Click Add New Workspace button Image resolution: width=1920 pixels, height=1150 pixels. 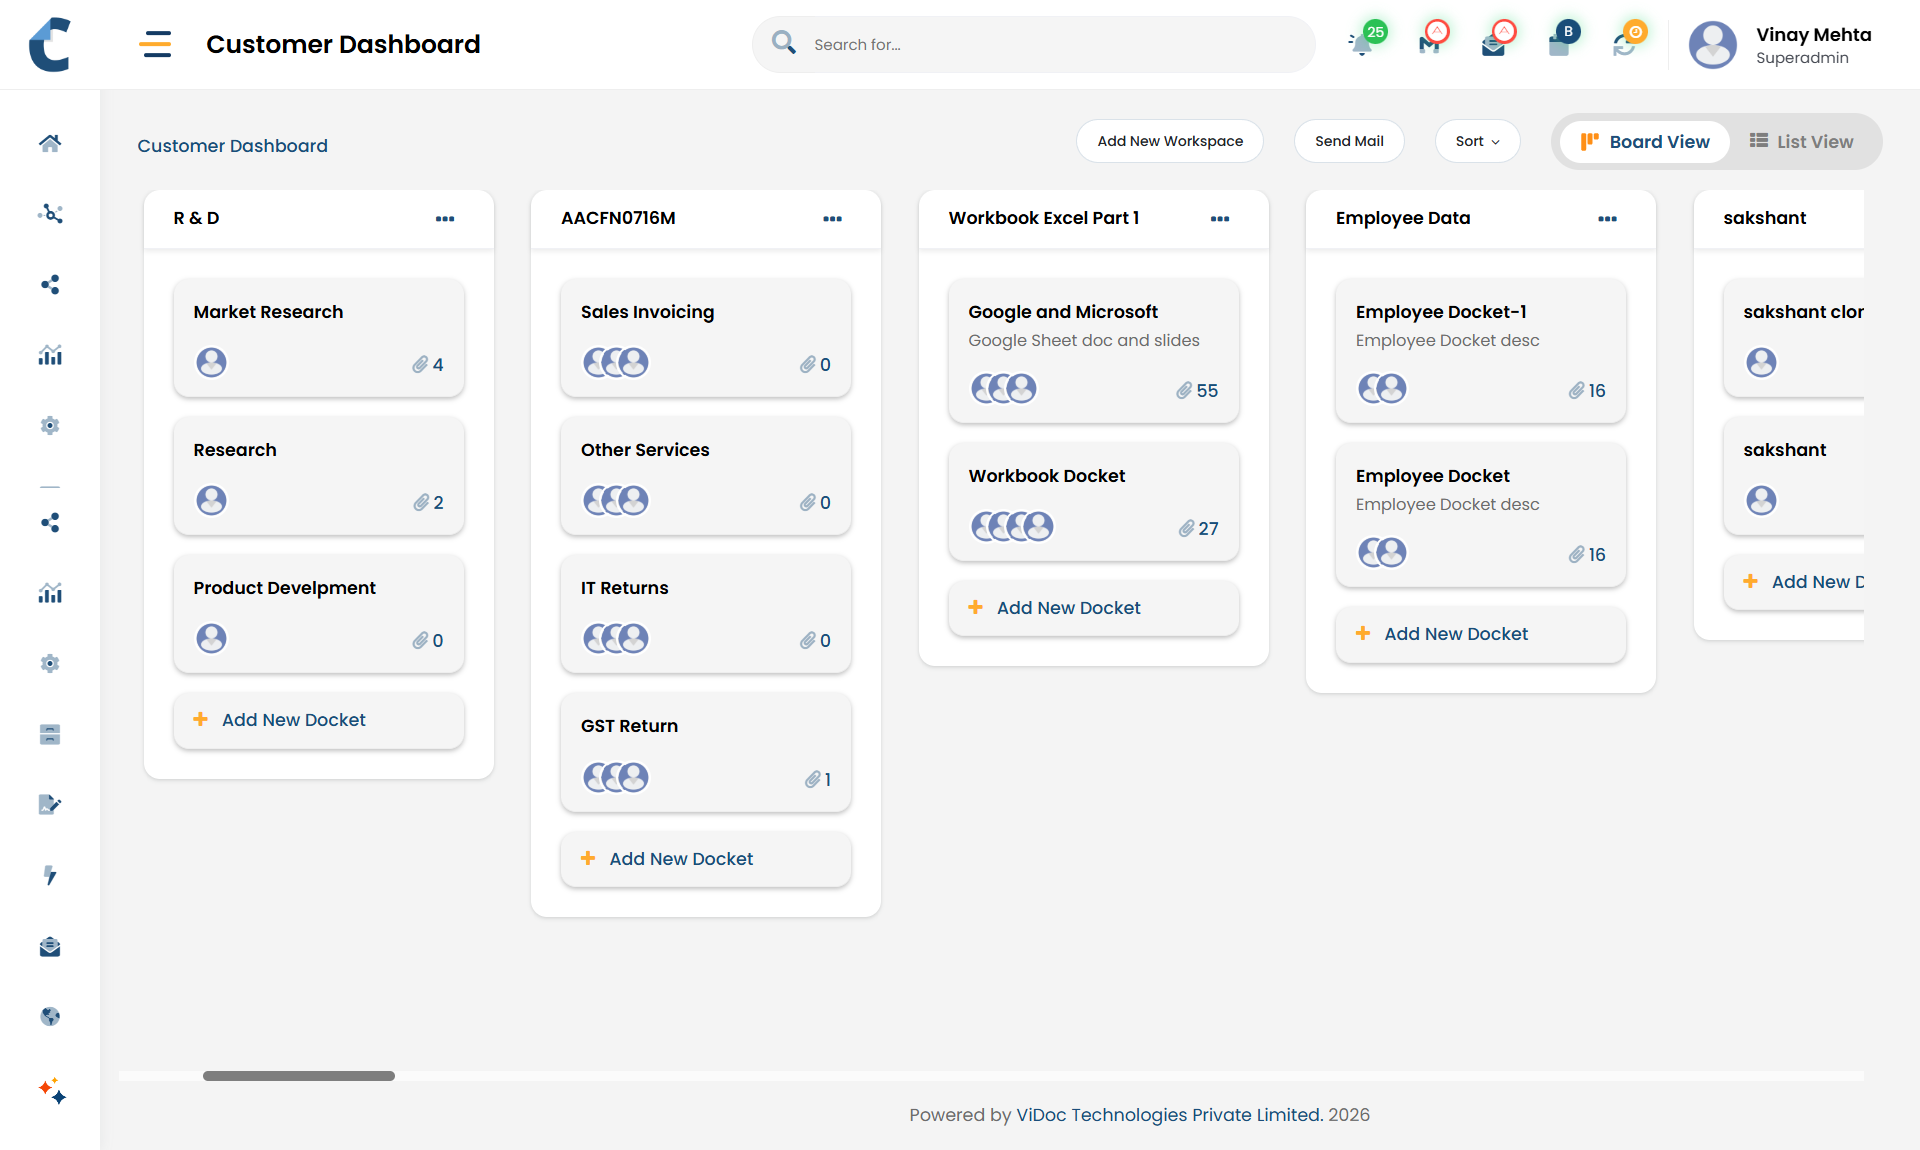[1169, 141]
